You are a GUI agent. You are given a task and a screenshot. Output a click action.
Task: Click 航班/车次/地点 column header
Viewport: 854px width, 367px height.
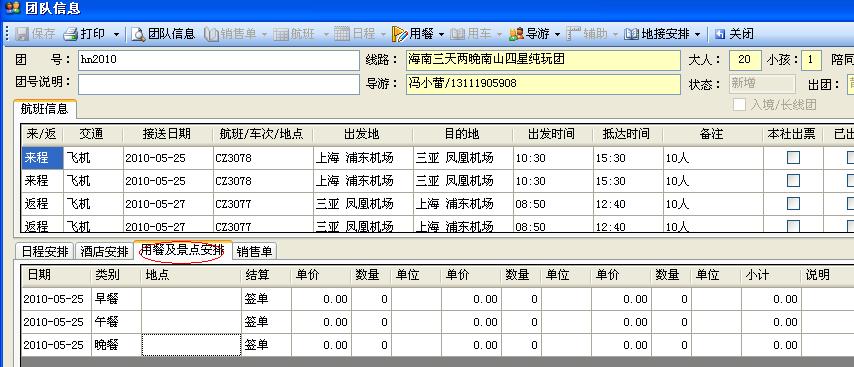click(262, 134)
